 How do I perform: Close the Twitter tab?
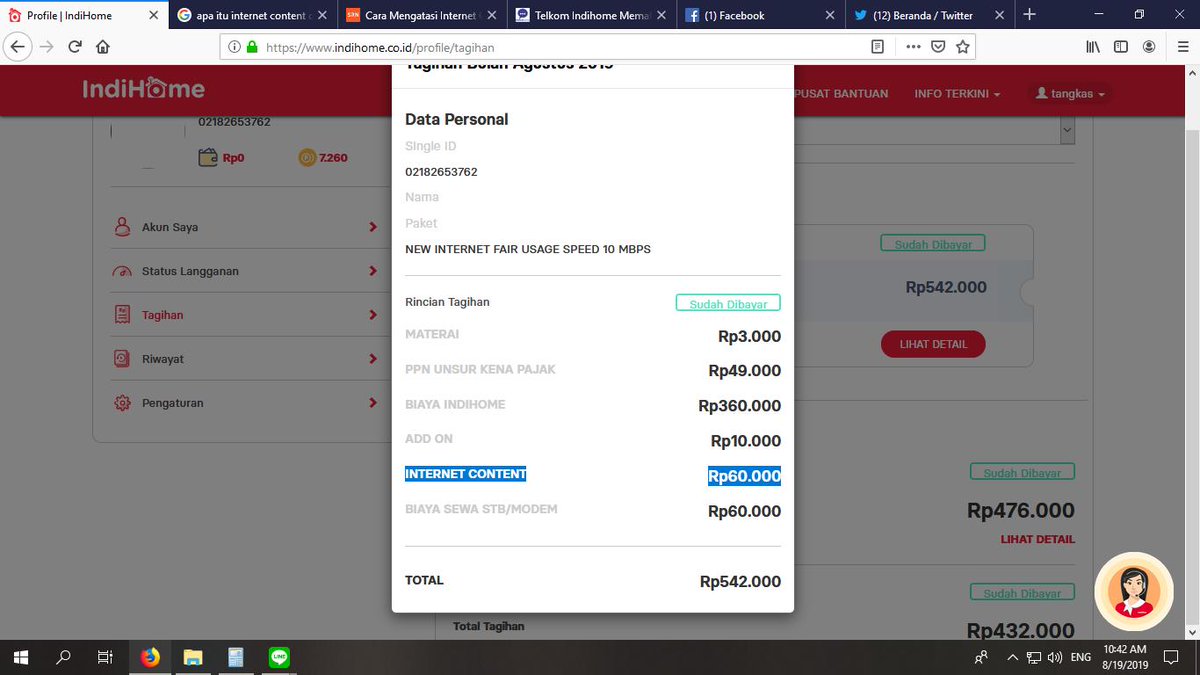(x=999, y=15)
